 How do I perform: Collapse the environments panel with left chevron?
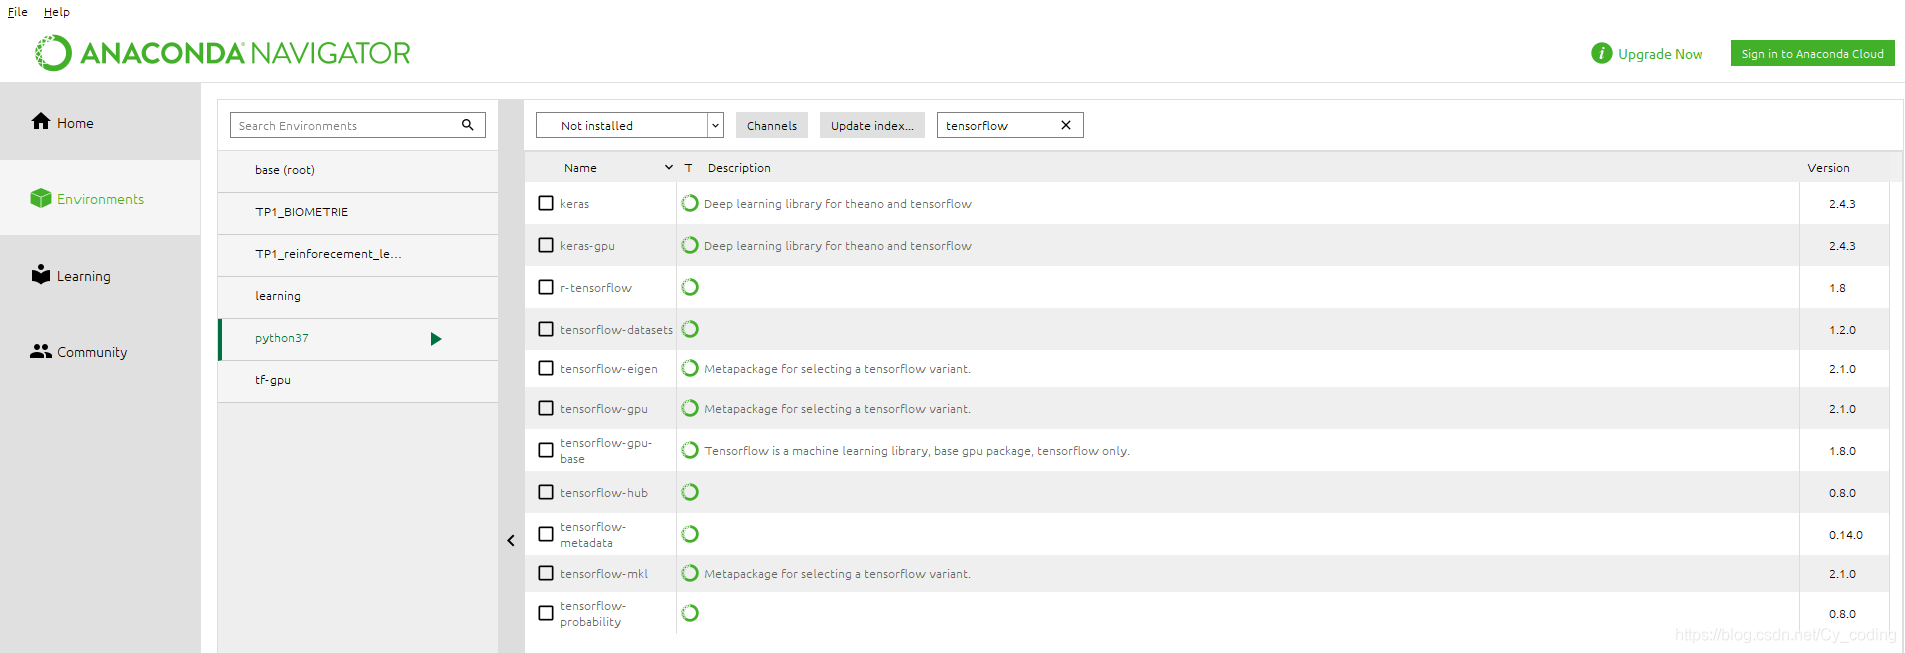[x=511, y=540]
